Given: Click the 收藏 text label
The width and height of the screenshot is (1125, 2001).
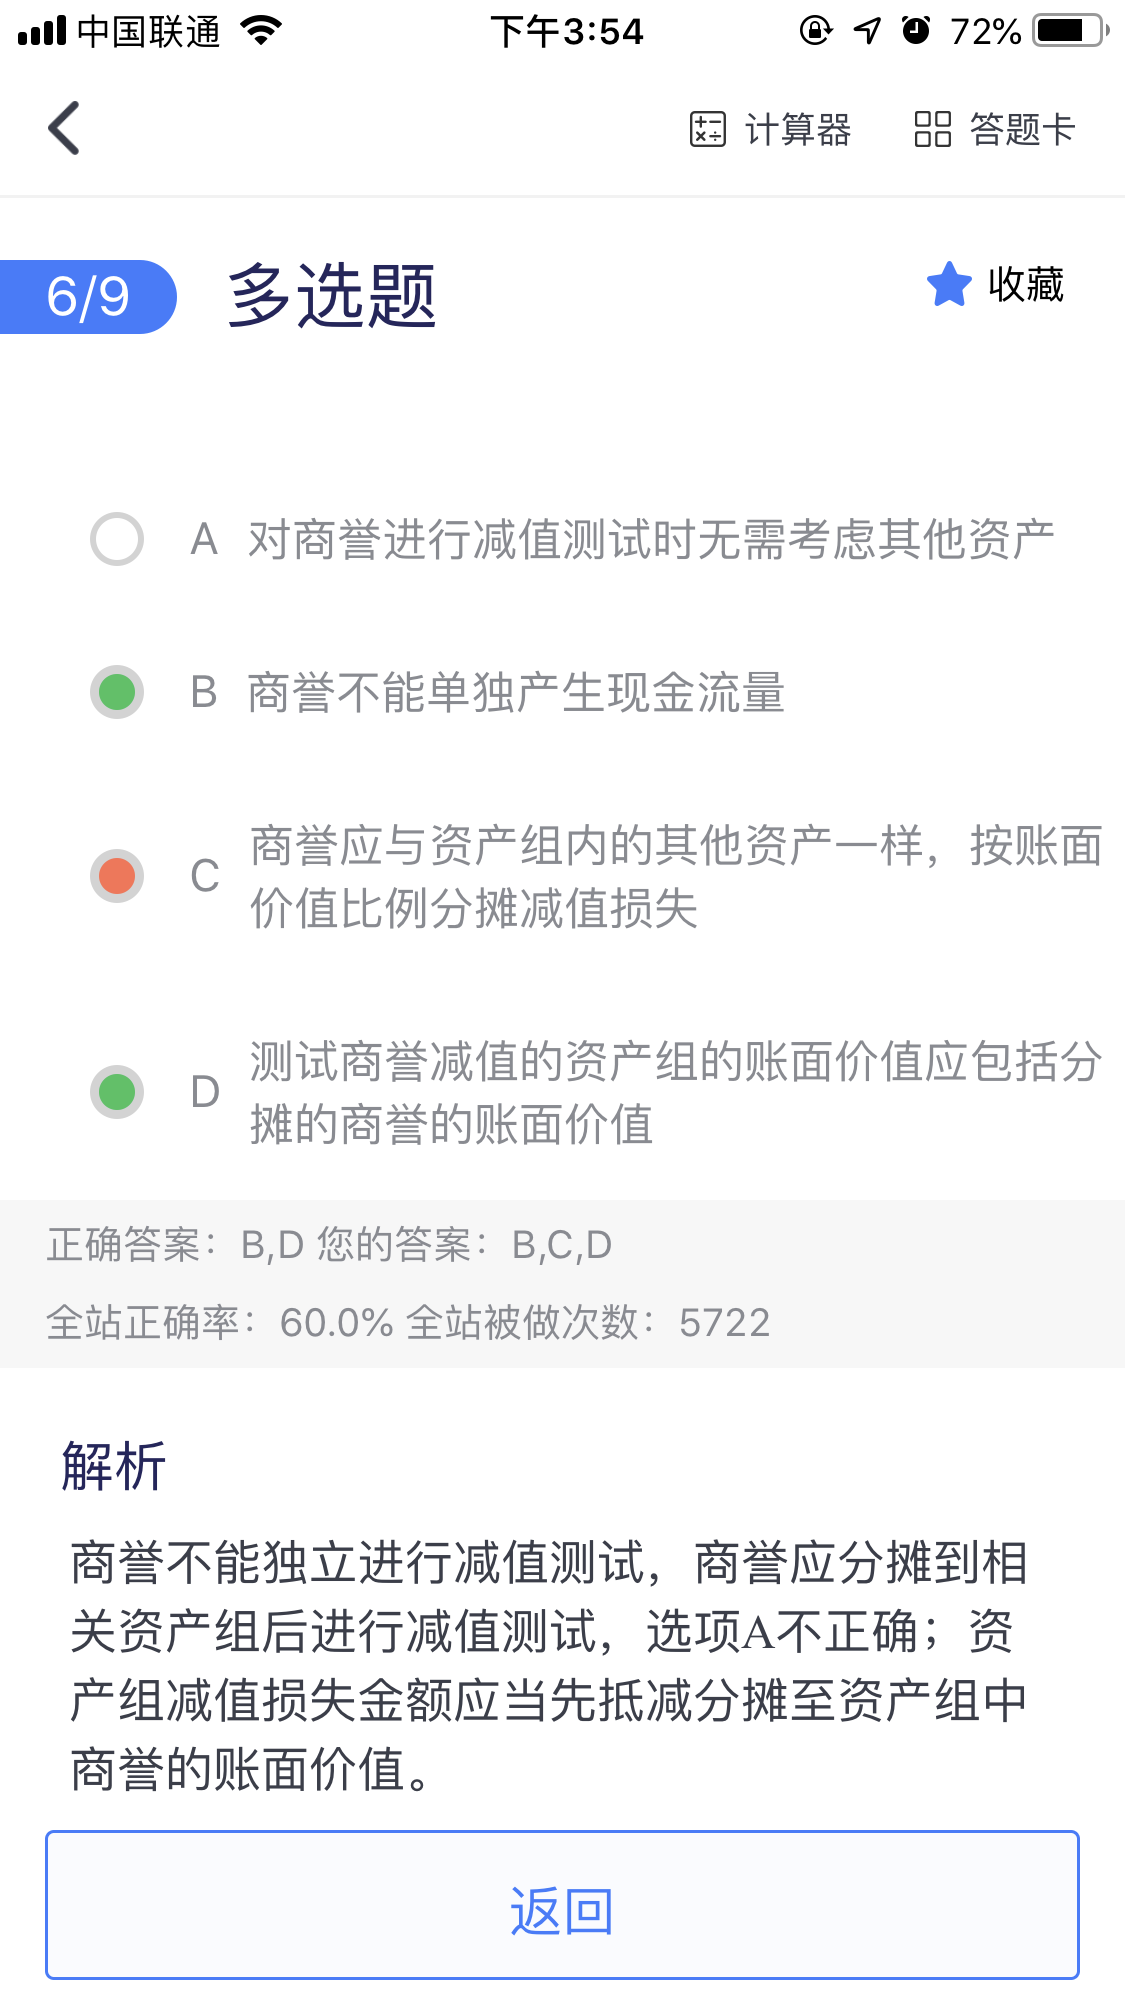Looking at the screenshot, I should pyautogui.click(x=1025, y=285).
